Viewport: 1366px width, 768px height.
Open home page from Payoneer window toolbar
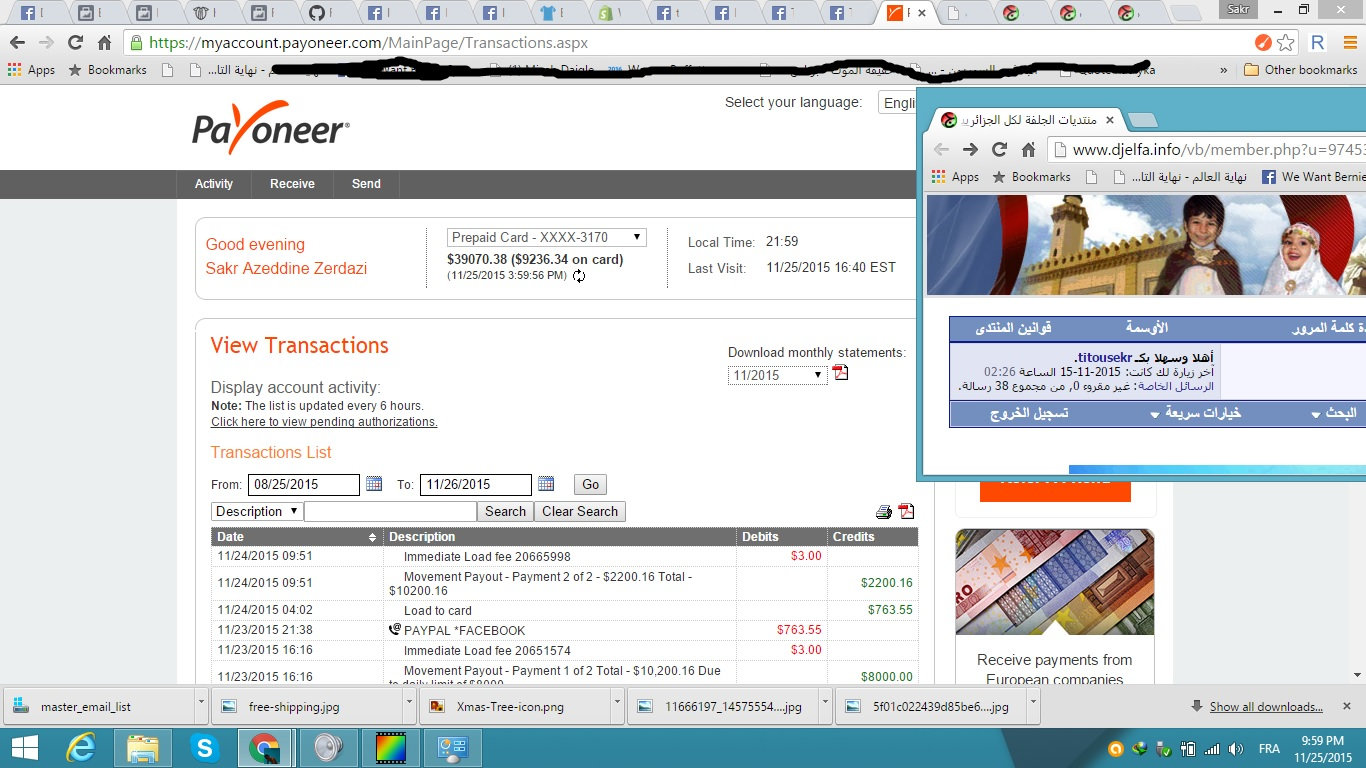[x=104, y=43]
